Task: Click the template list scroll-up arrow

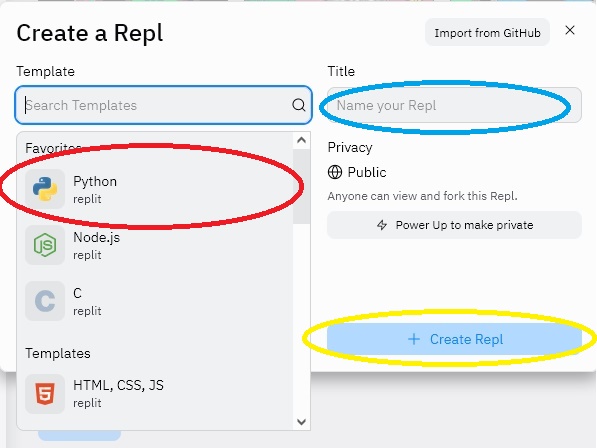Action: click(302, 140)
